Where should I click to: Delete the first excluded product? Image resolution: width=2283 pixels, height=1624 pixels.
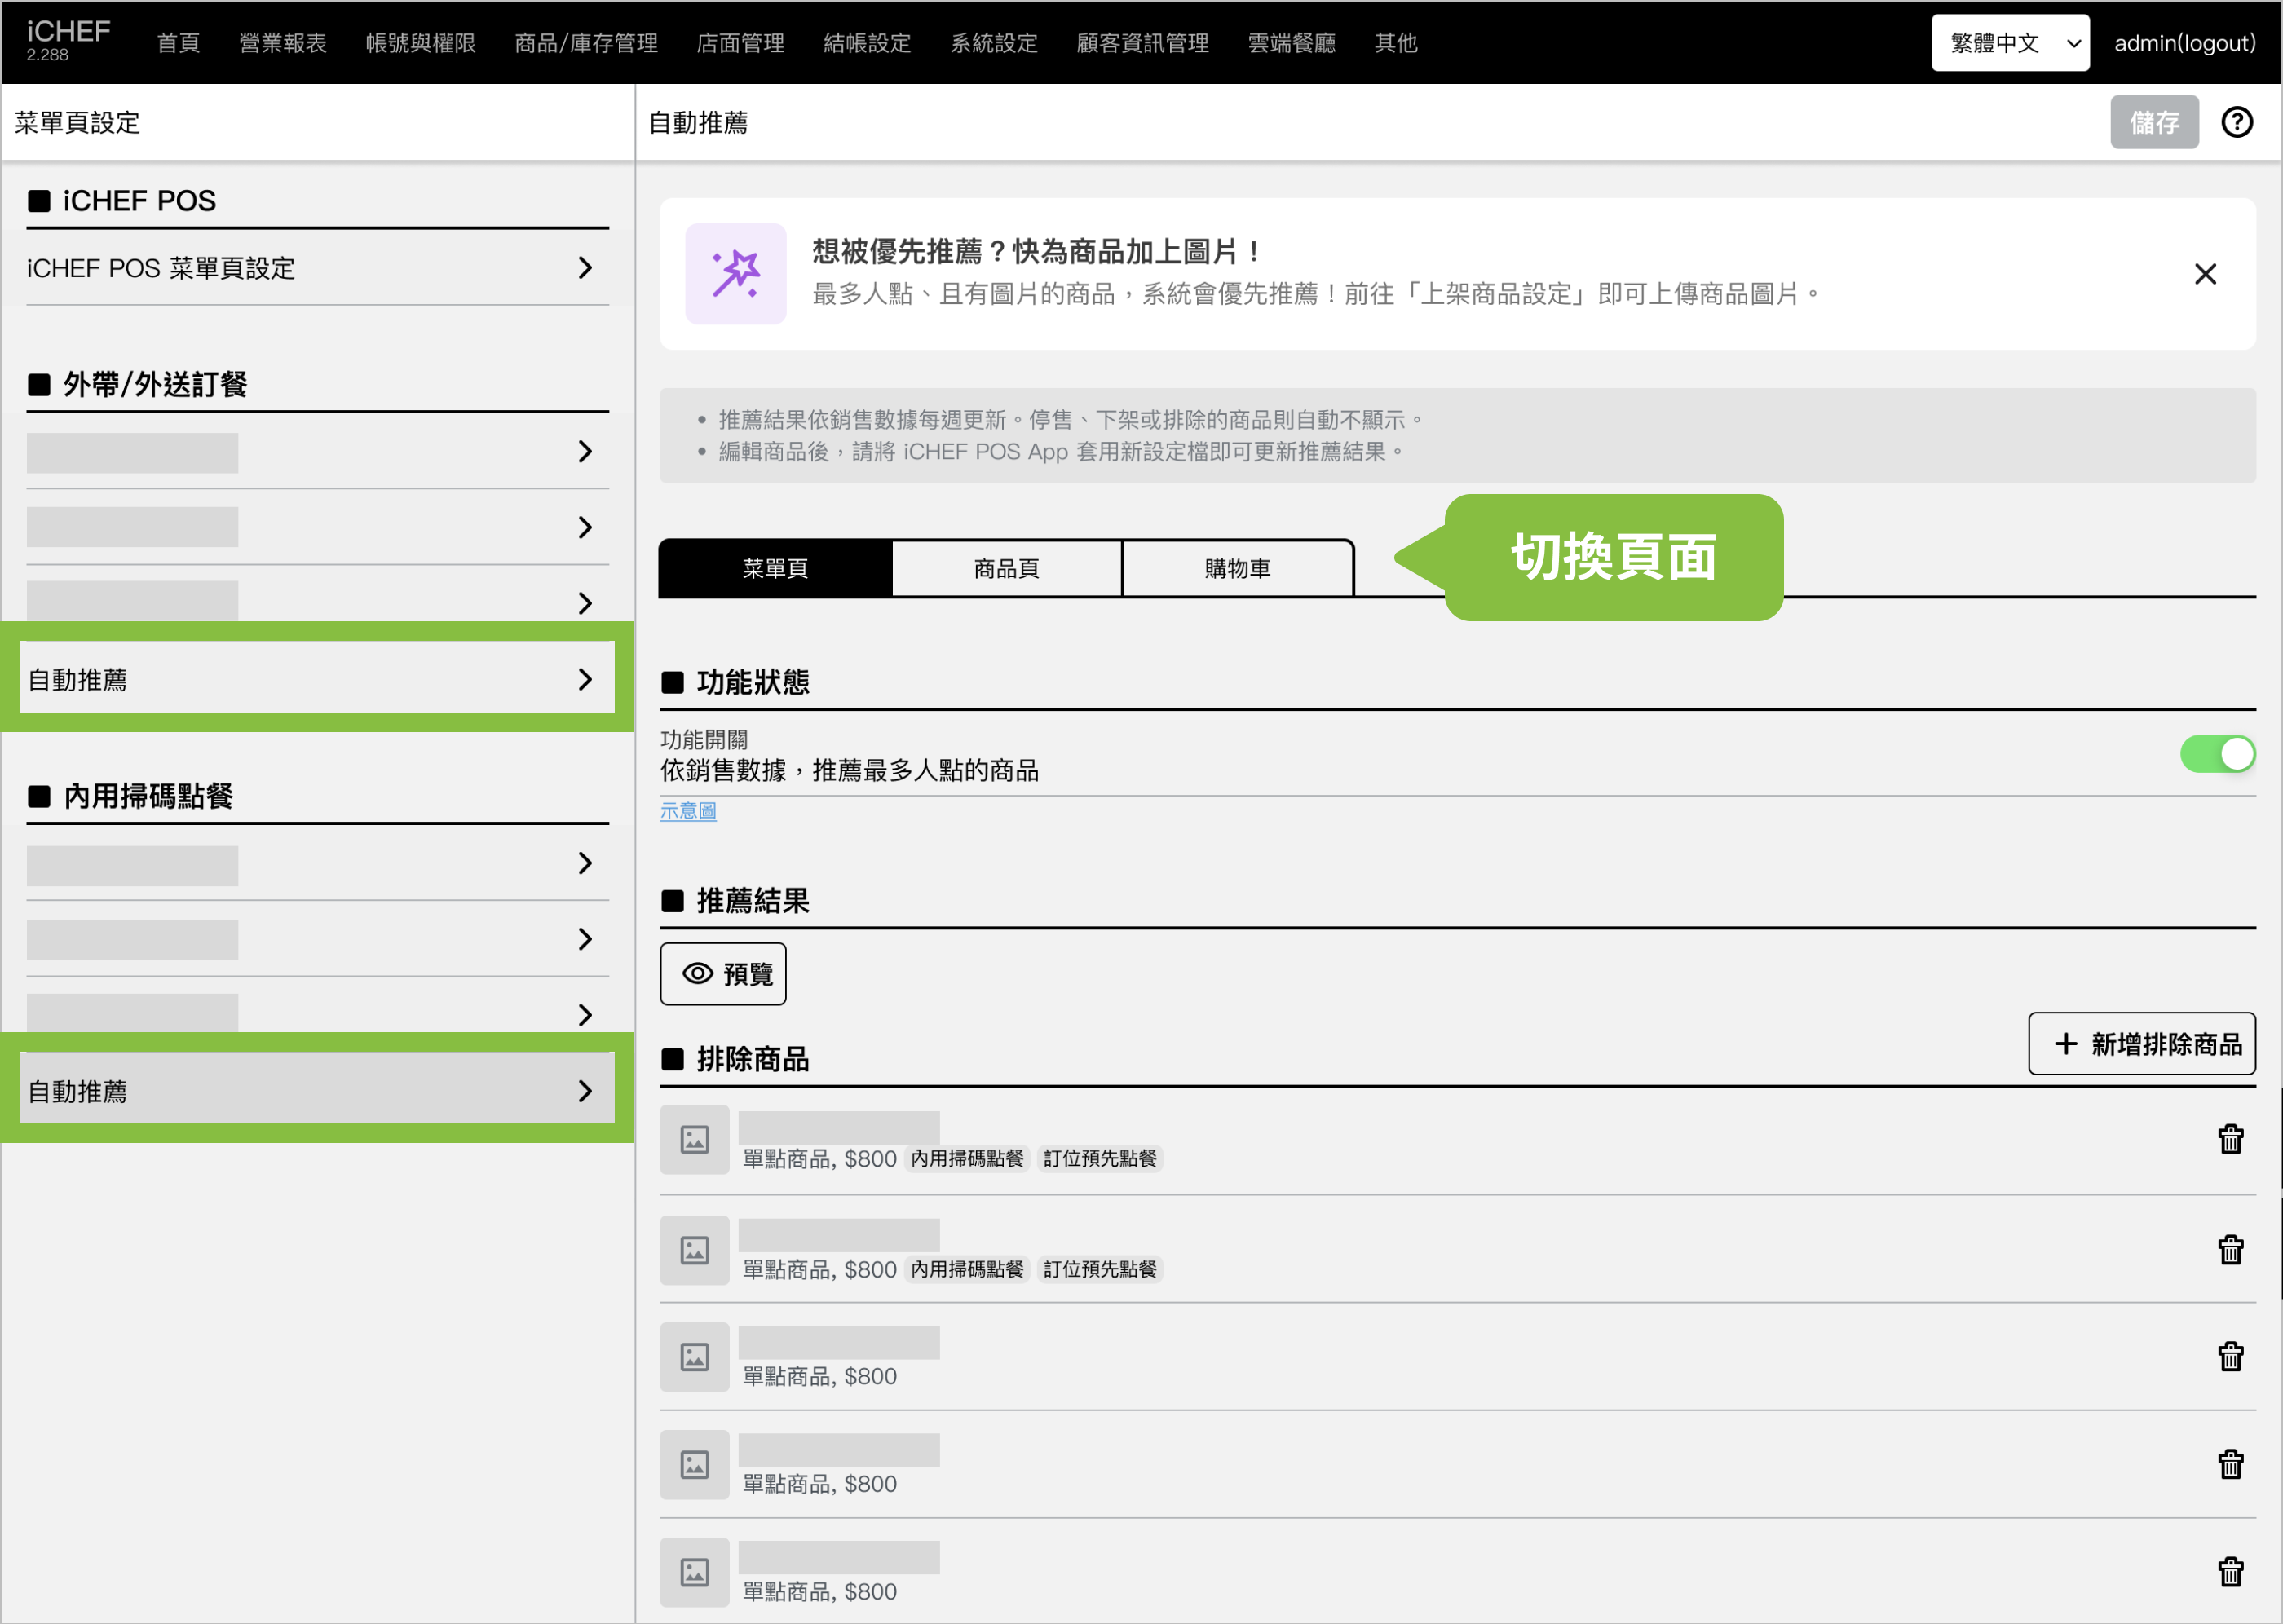2230,1139
